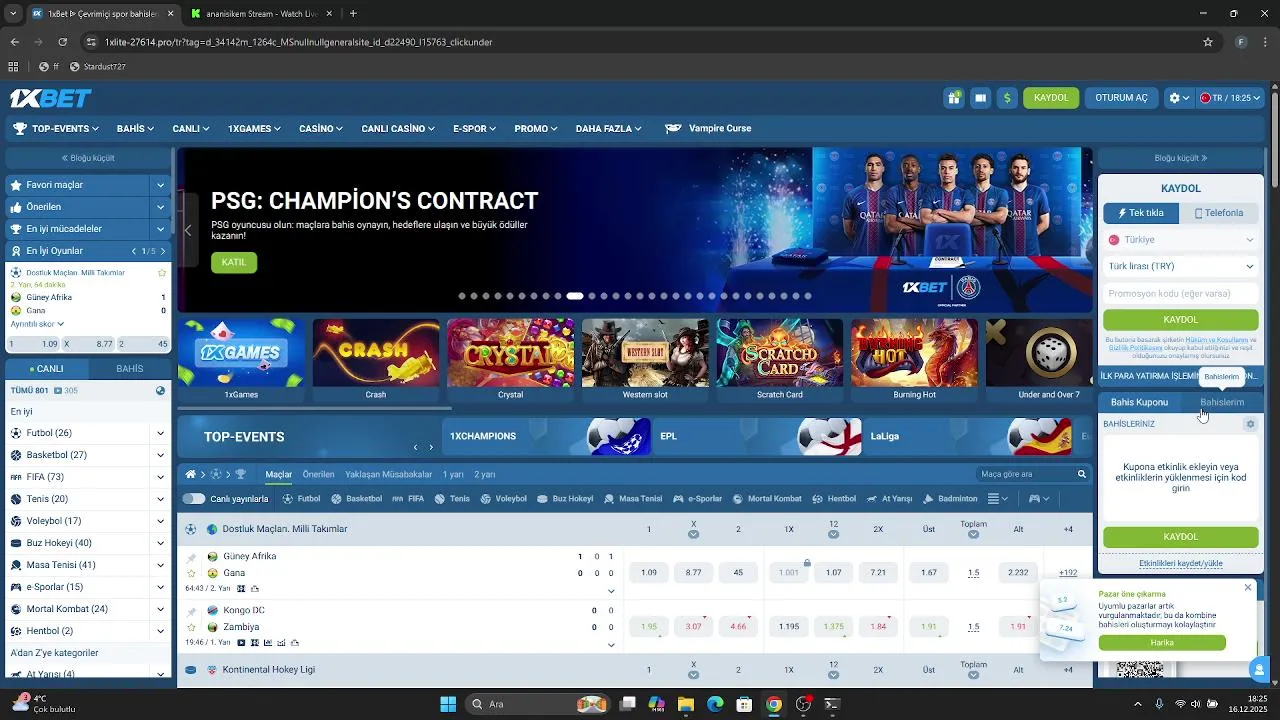Open the gamepad esports dropdown
Screen dimensions: 1280x720
point(1040,499)
